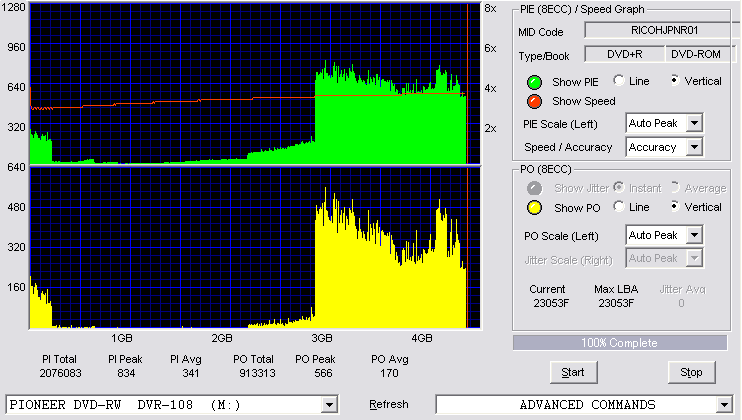This screenshot has width=742, height=420.
Task: Click the PO Peak value 566
Action: pyautogui.click(x=323, y=373)
